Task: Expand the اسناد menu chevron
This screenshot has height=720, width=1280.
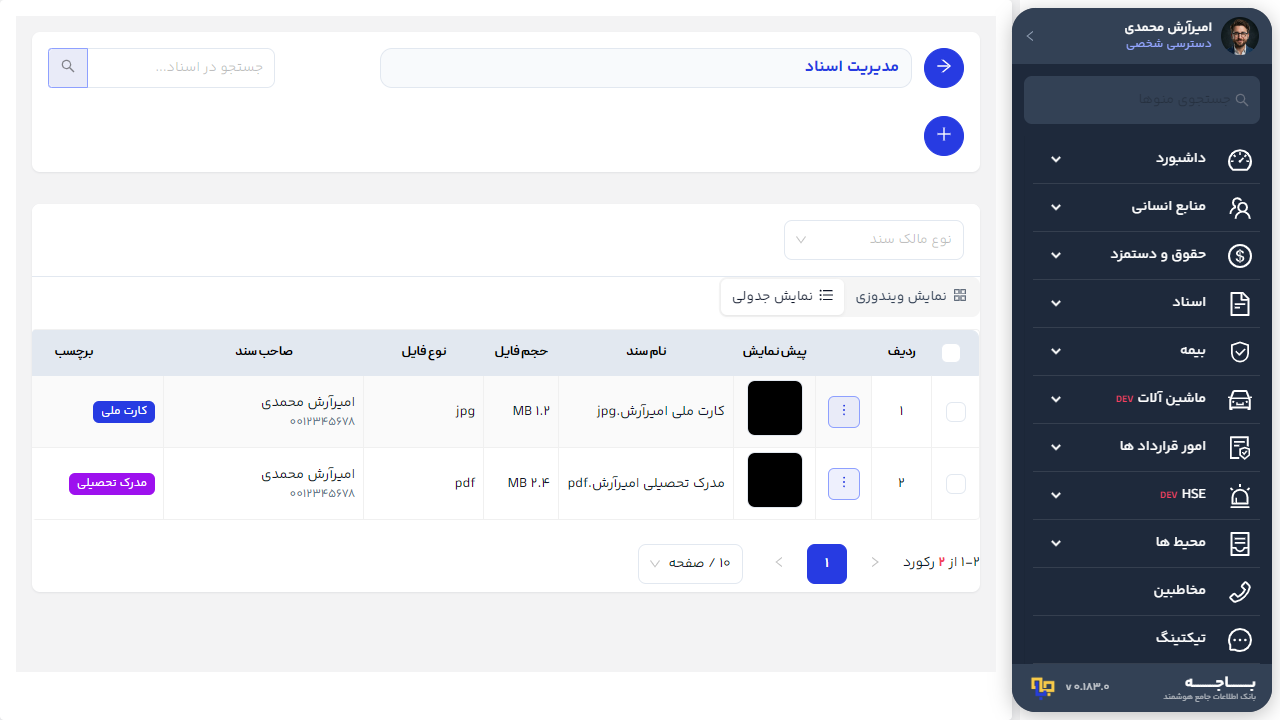Action: (x=1056, y=304)
